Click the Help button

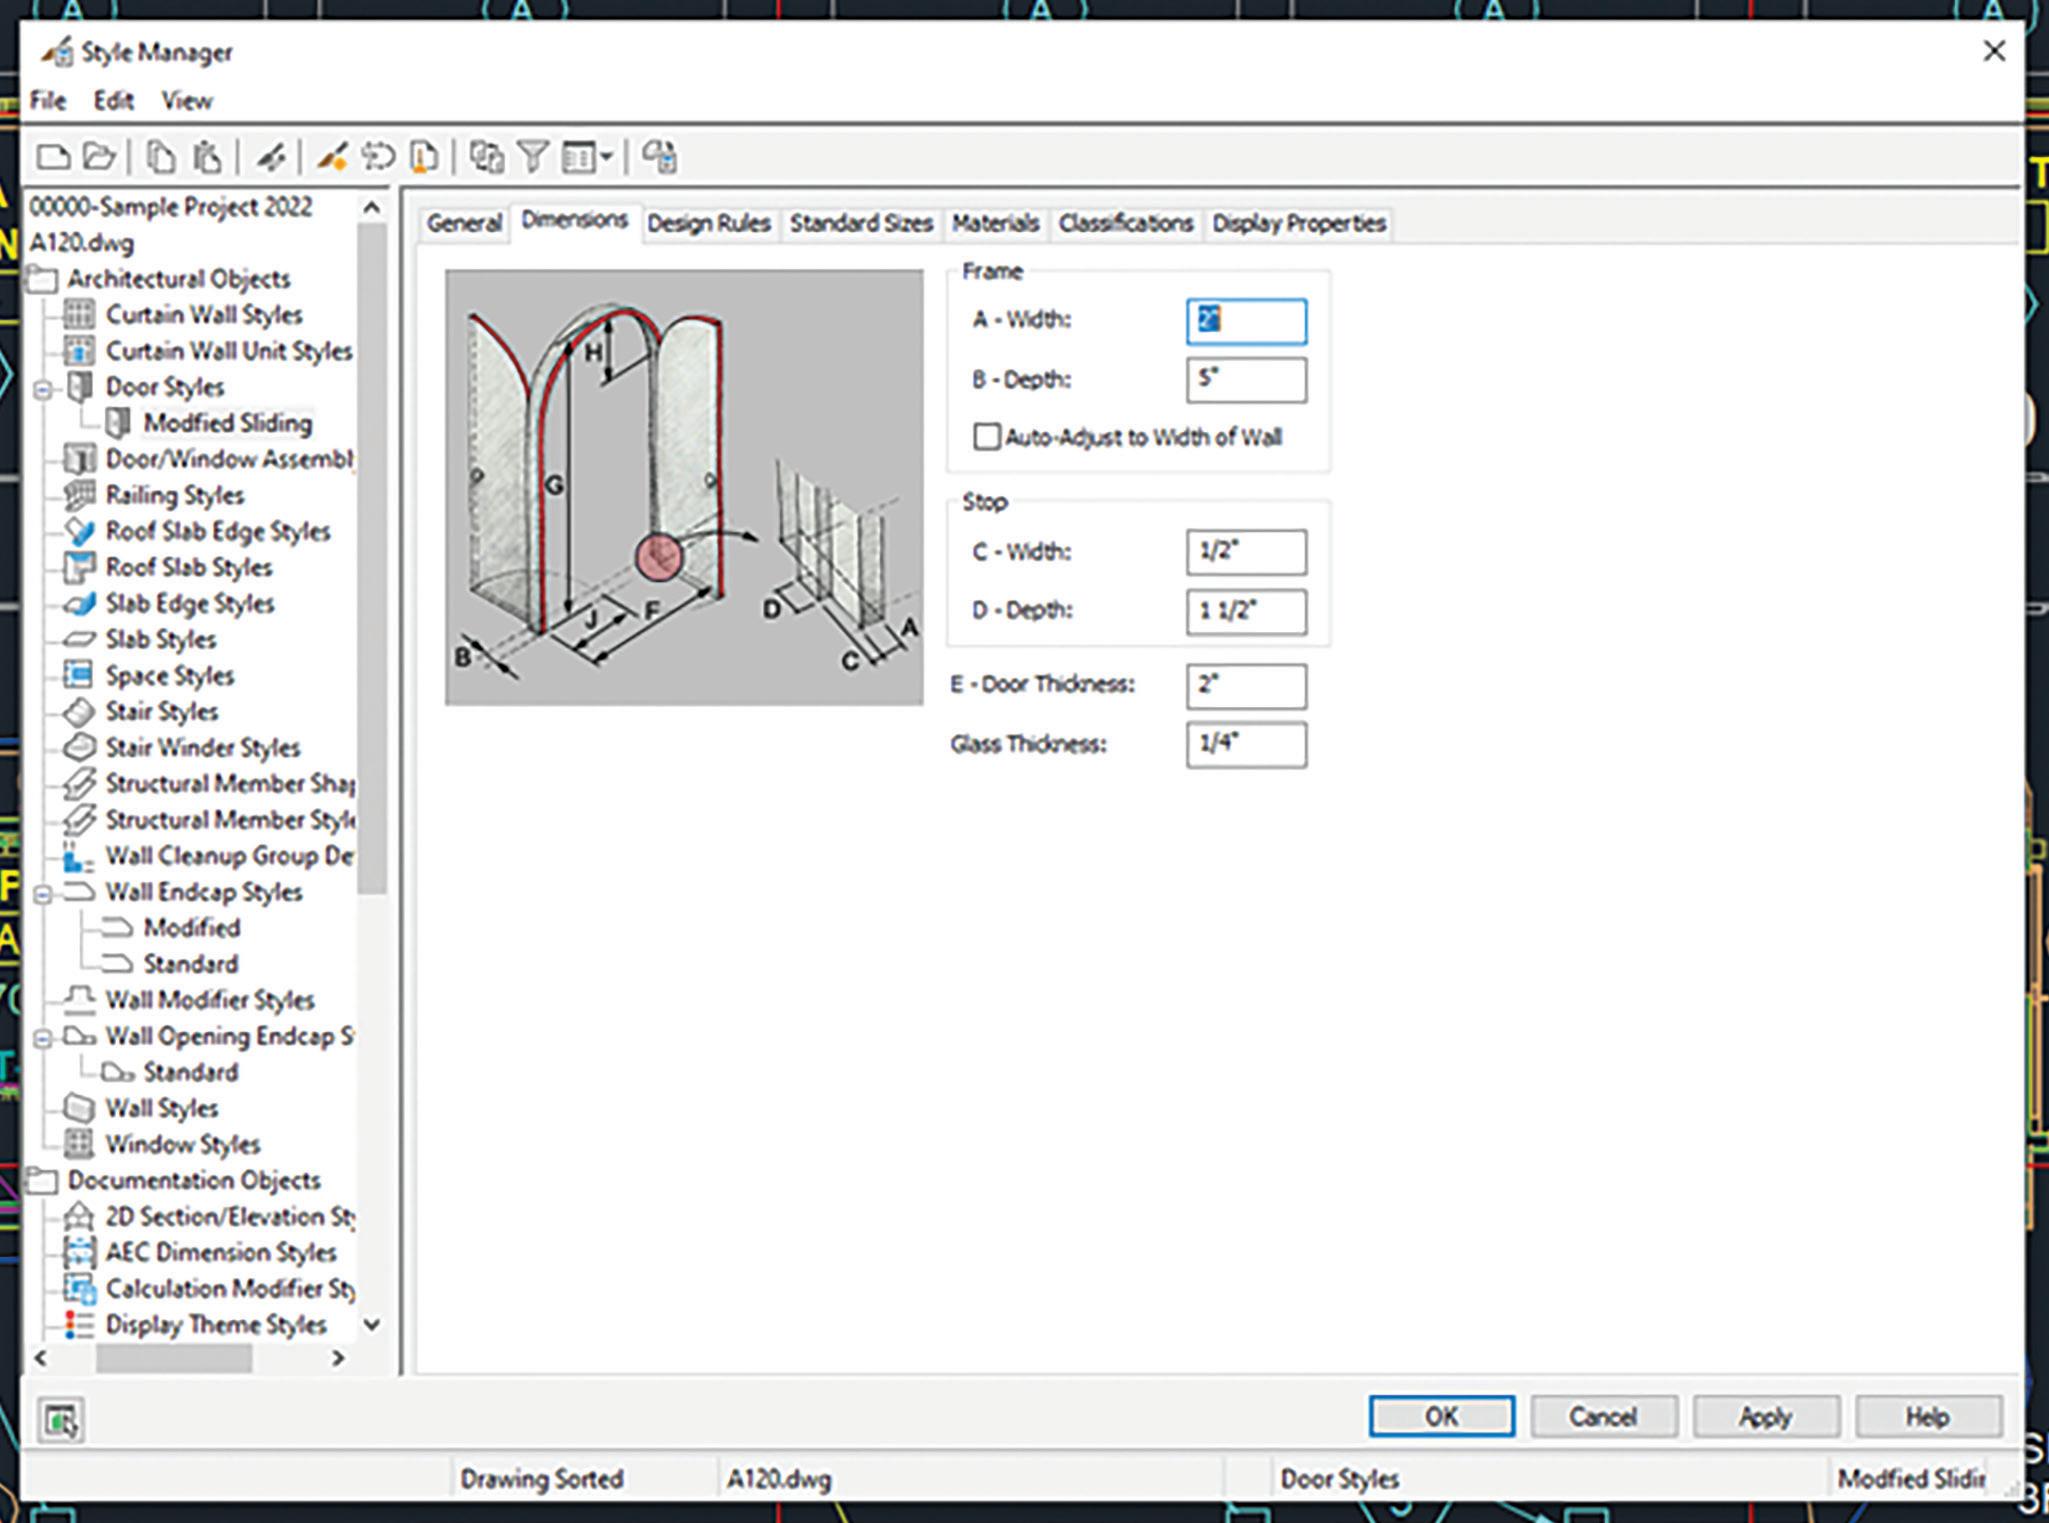[1928, 1416]
